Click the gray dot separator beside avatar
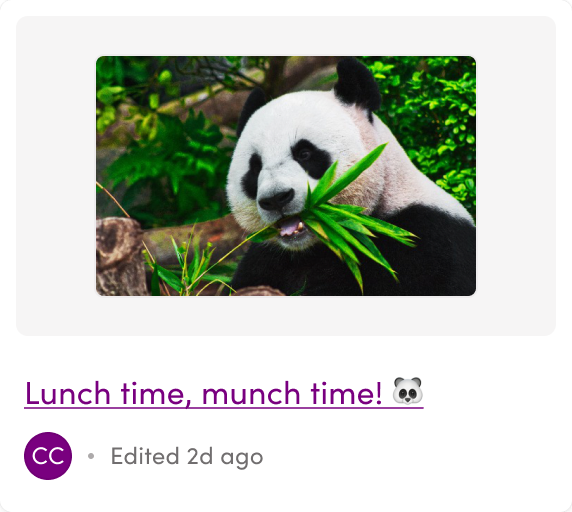Image resolution: width=572 pixels, height=512 pixels. click(x=91, y=456)
